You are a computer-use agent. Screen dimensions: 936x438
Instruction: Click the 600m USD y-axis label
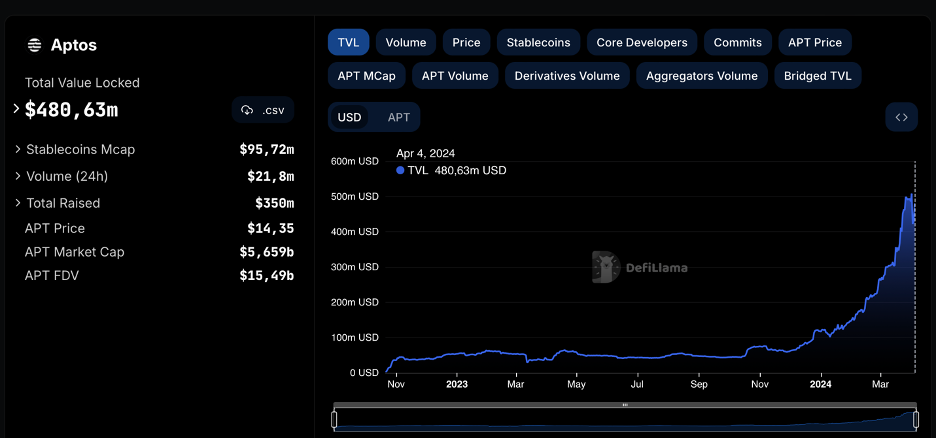coord(354,161)
